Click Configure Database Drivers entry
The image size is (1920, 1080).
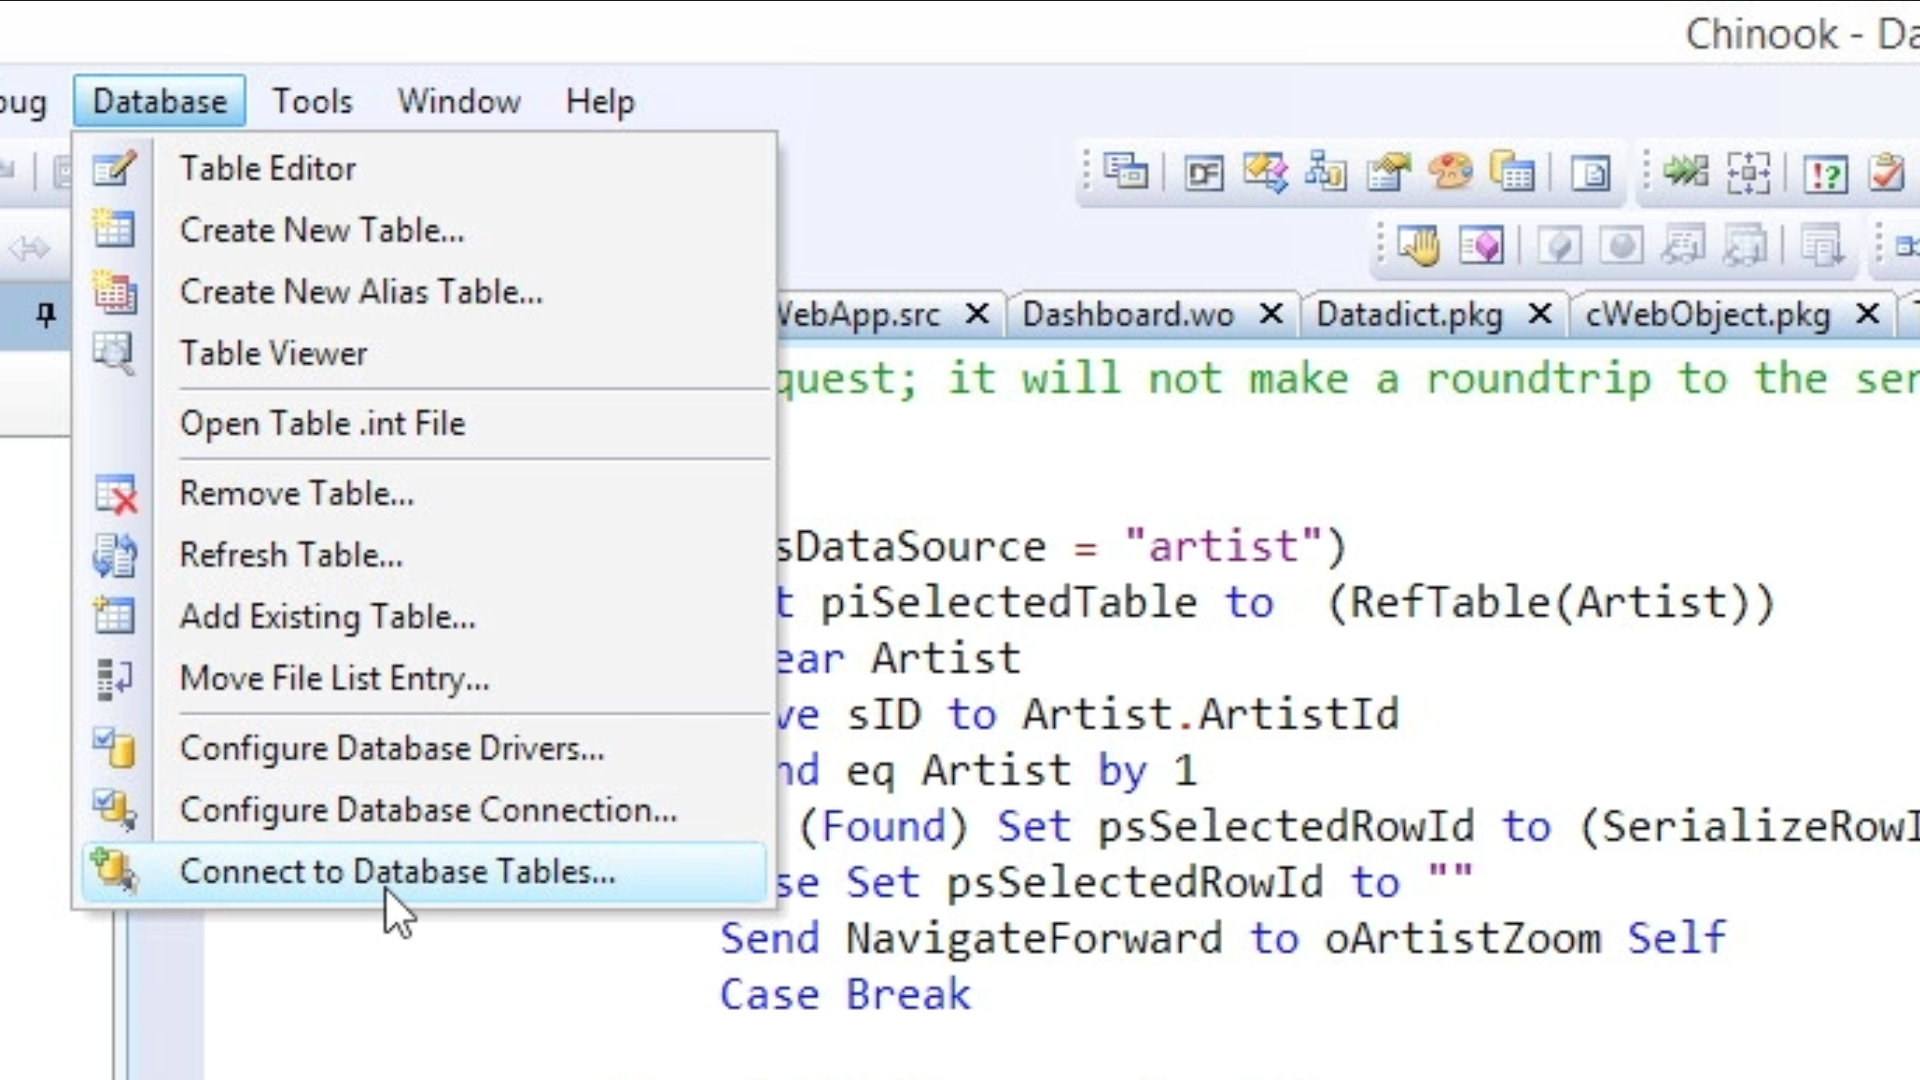[391, 748]
